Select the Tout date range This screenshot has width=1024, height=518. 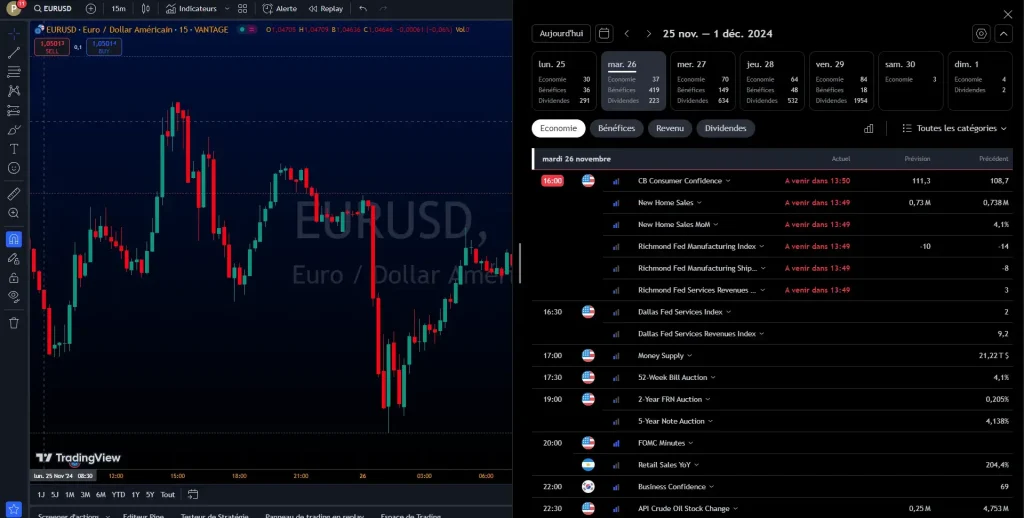coord(168,494)
